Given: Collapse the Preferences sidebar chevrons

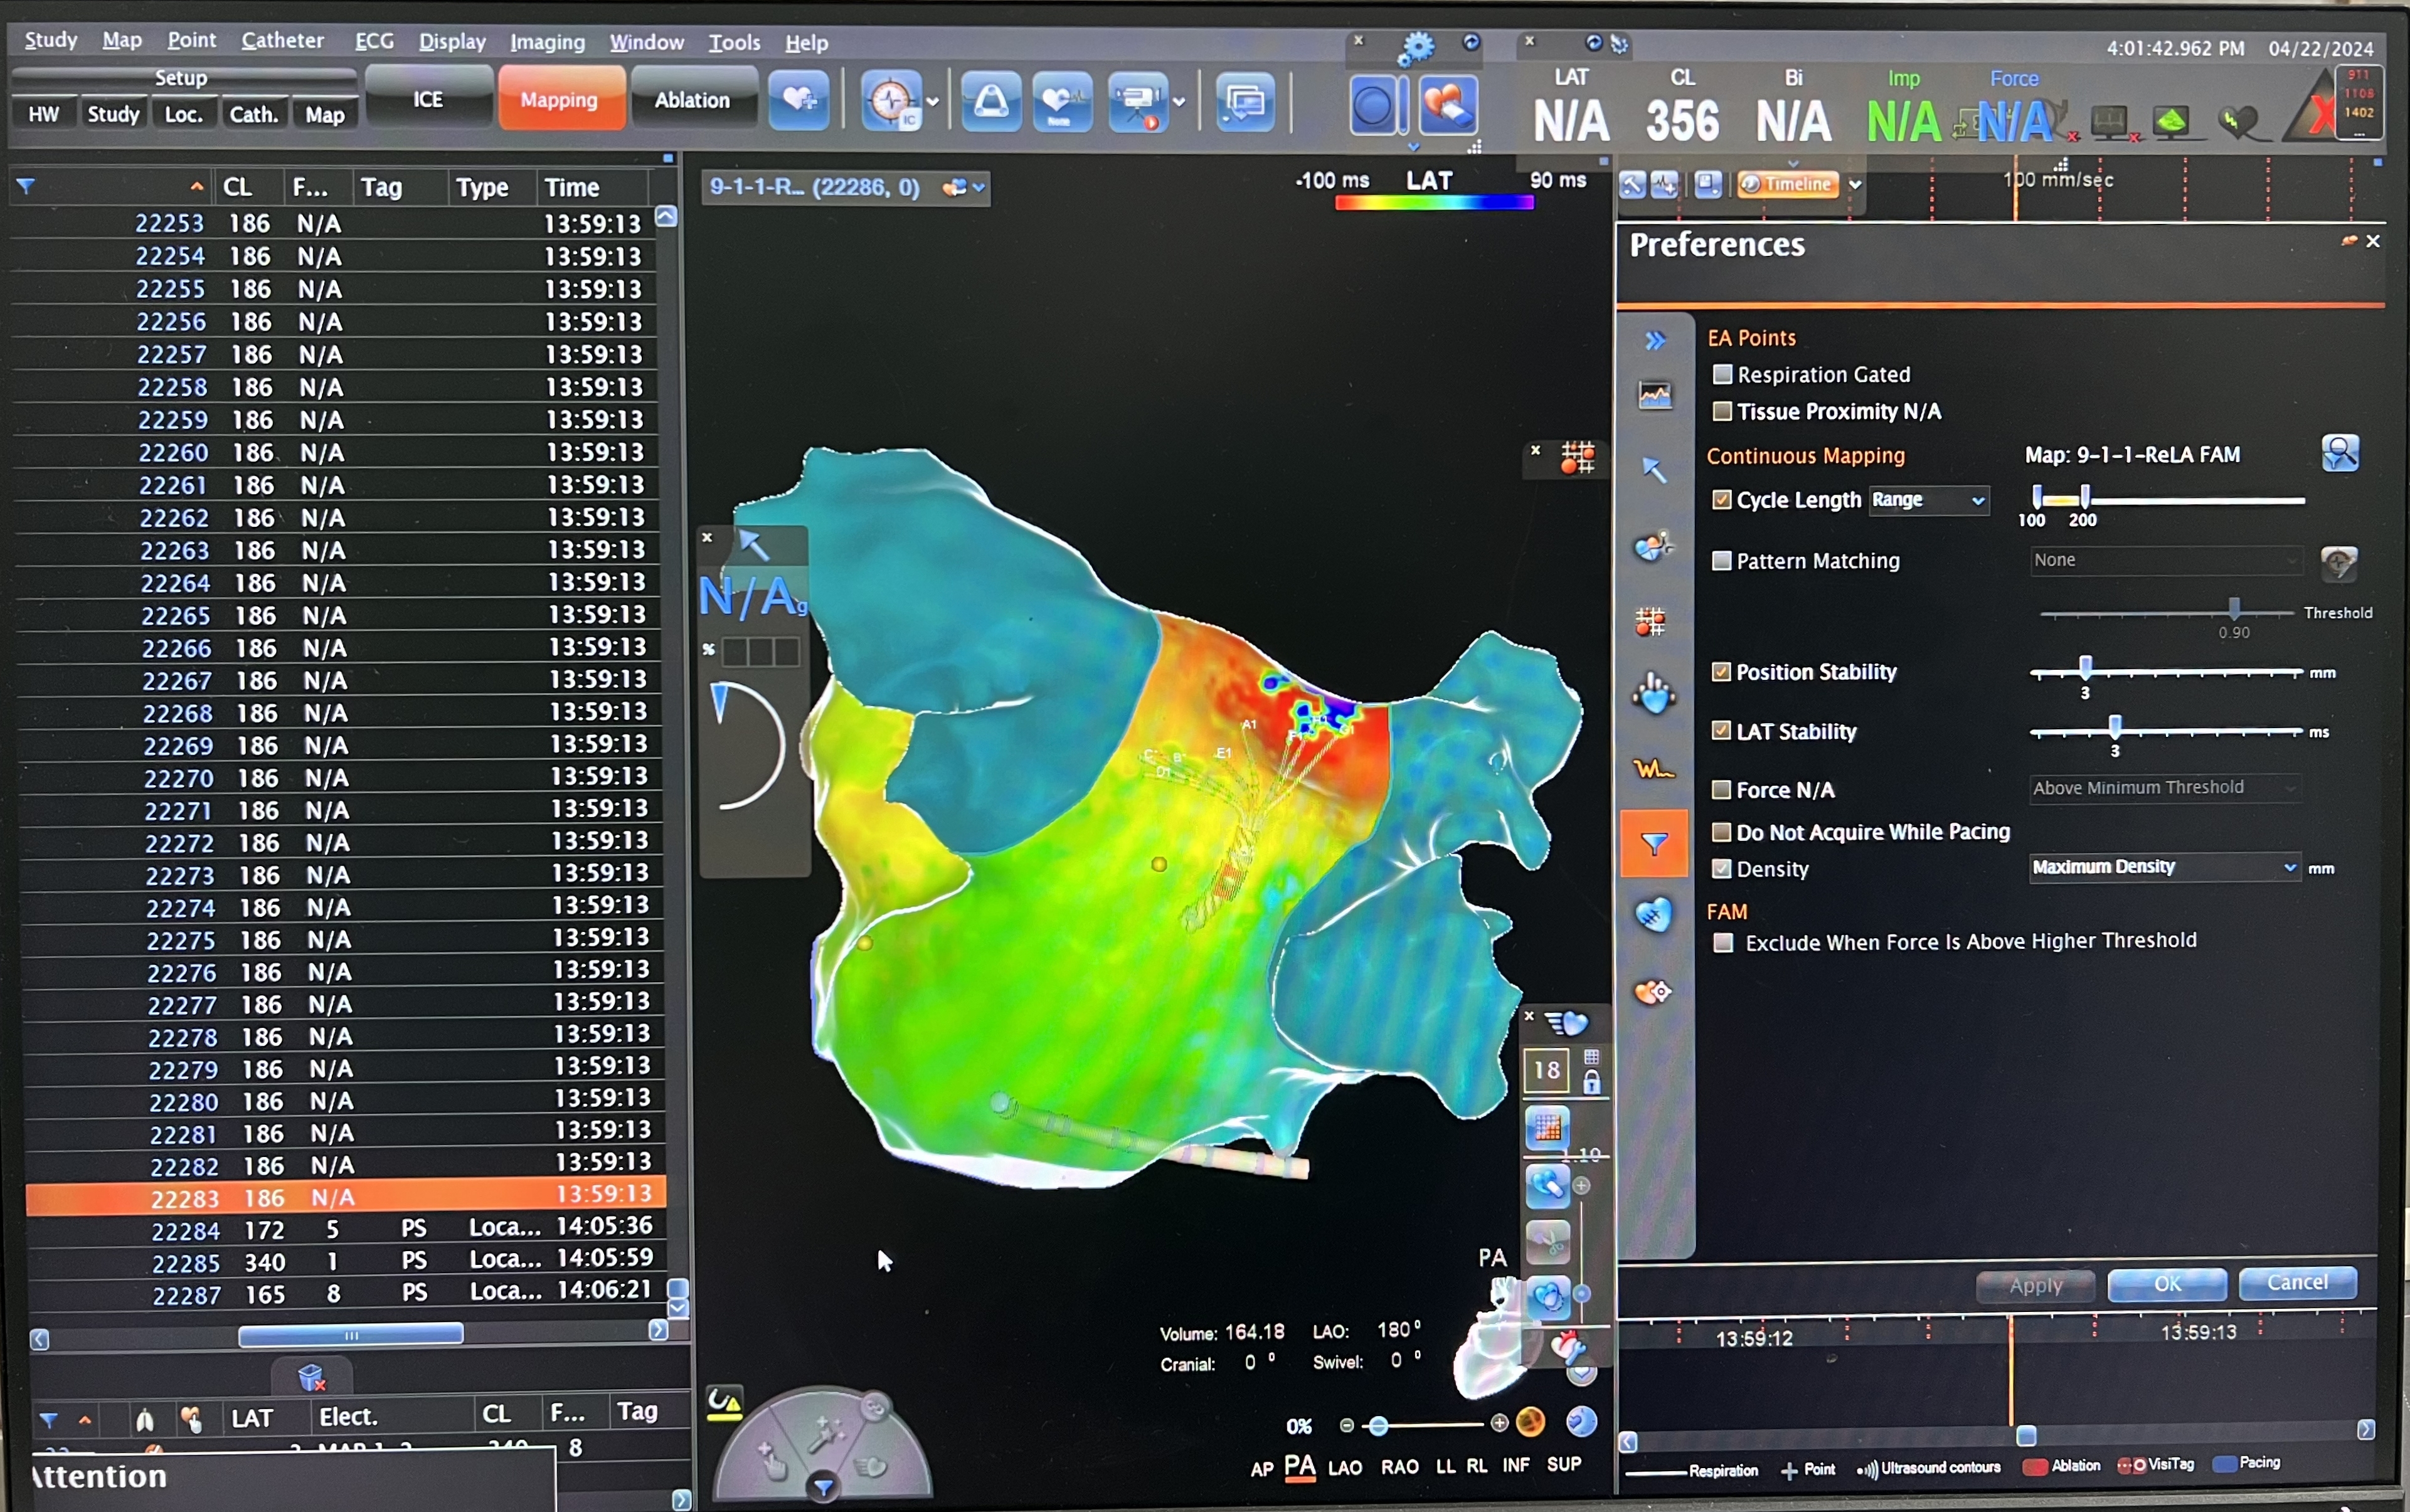Looking at the screenshot, I should coord(1655,341).
